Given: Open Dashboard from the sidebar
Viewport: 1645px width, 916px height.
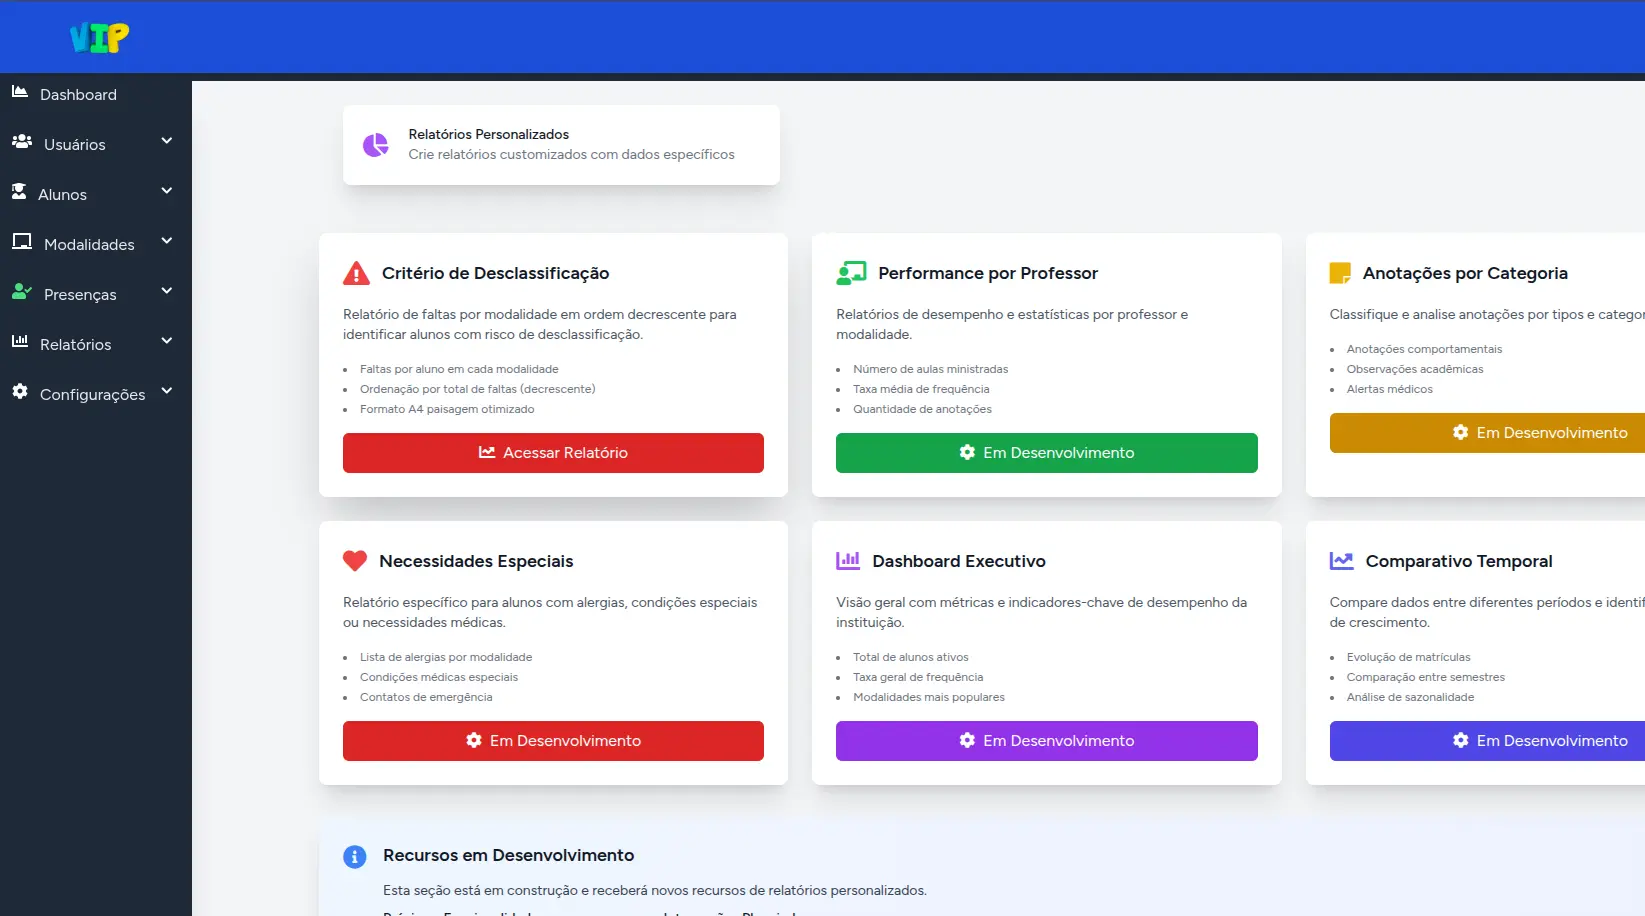Looking at the screenshot, I should point(78,95).
